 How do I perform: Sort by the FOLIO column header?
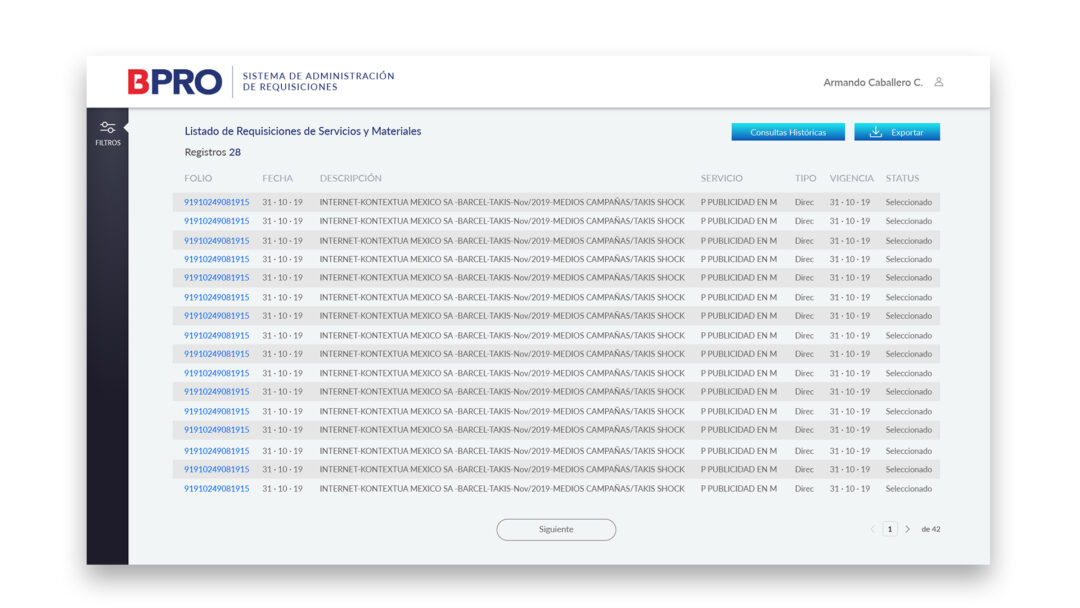point(198,178)
